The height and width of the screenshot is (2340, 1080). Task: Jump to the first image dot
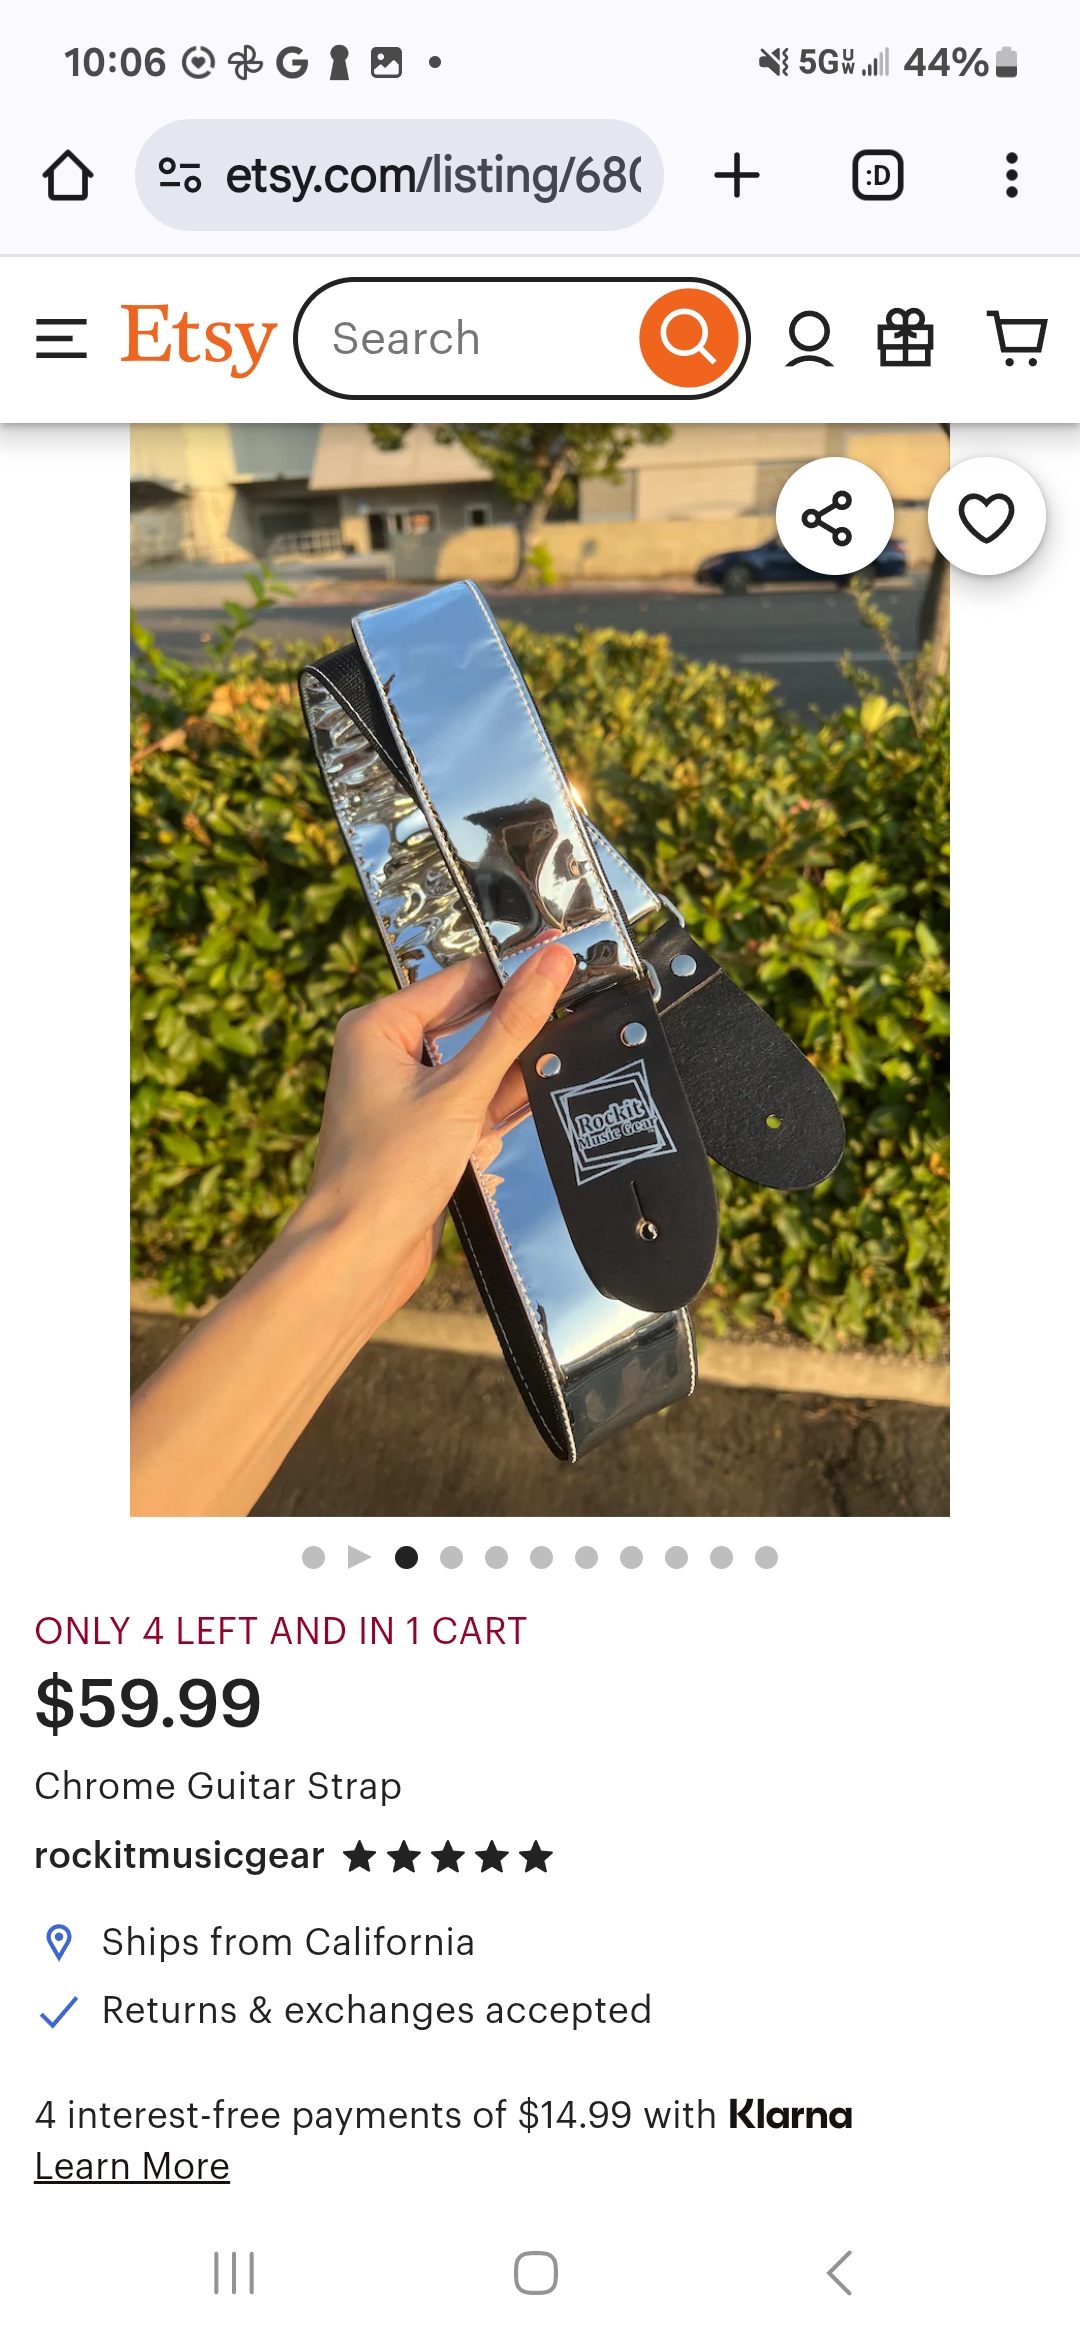pyautogui.click(x=313, y=1557)
